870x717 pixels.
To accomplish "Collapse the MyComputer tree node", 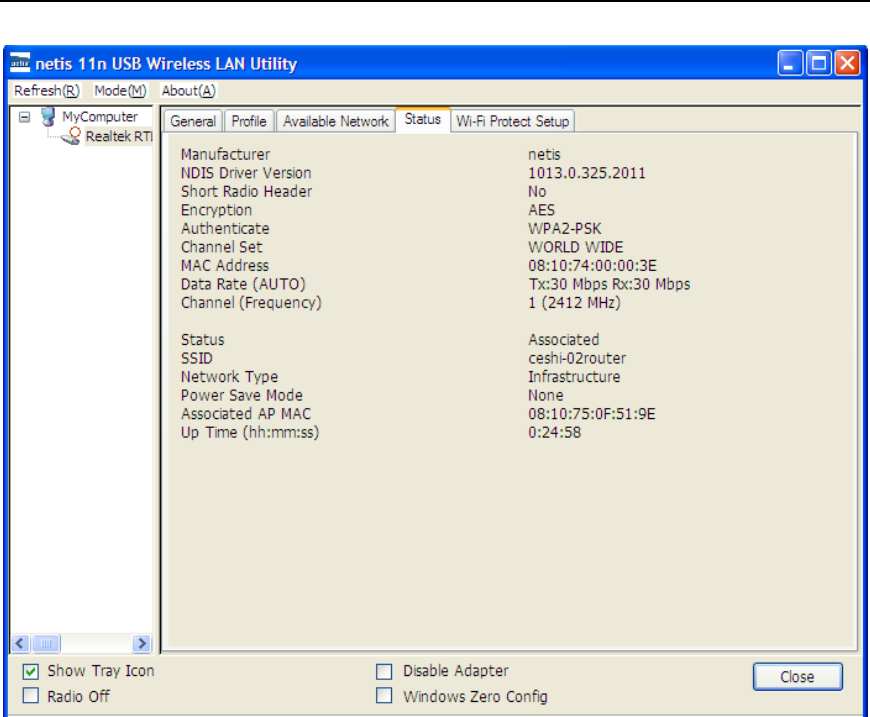I will click(x=24, y=117).
